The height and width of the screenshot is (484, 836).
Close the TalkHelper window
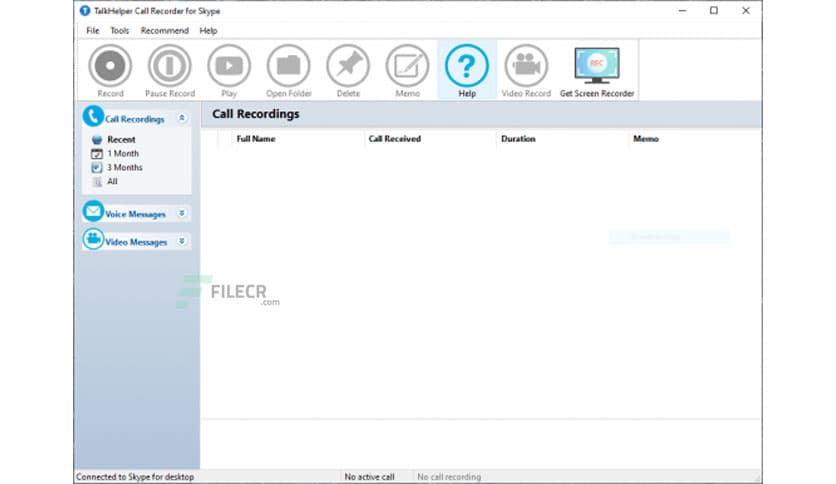click(746, 11)
